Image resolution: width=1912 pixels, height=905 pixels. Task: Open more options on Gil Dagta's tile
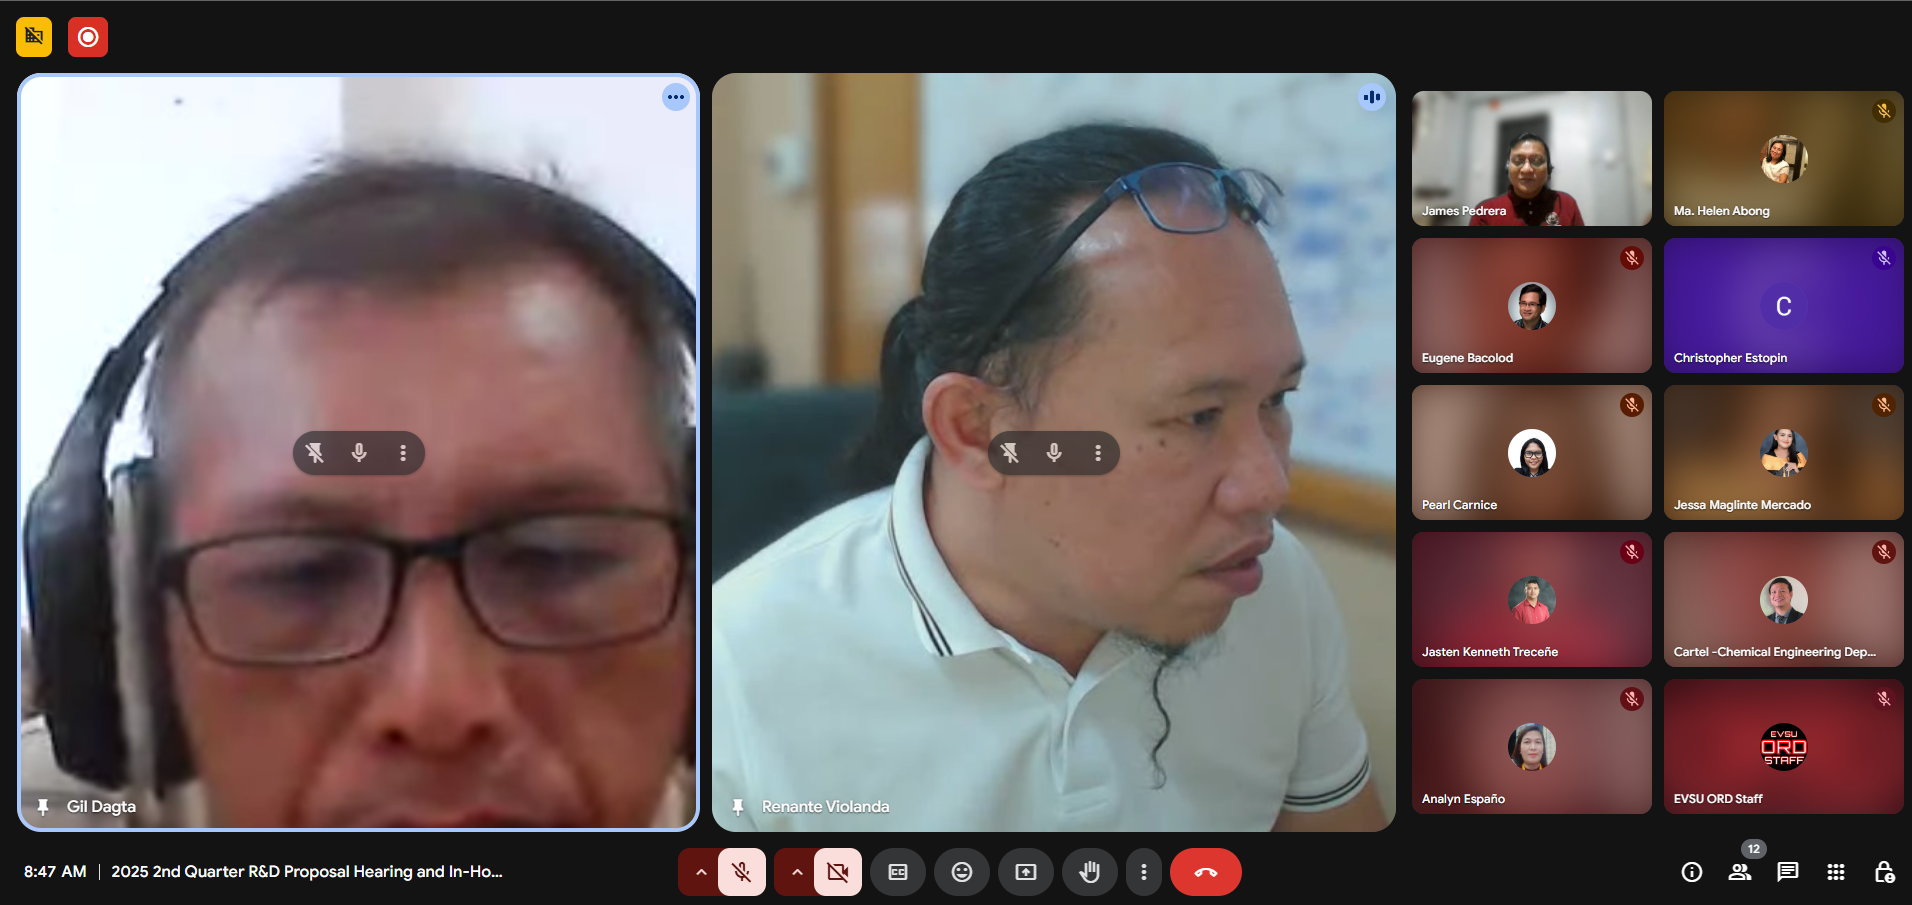(x=676, y=97)
